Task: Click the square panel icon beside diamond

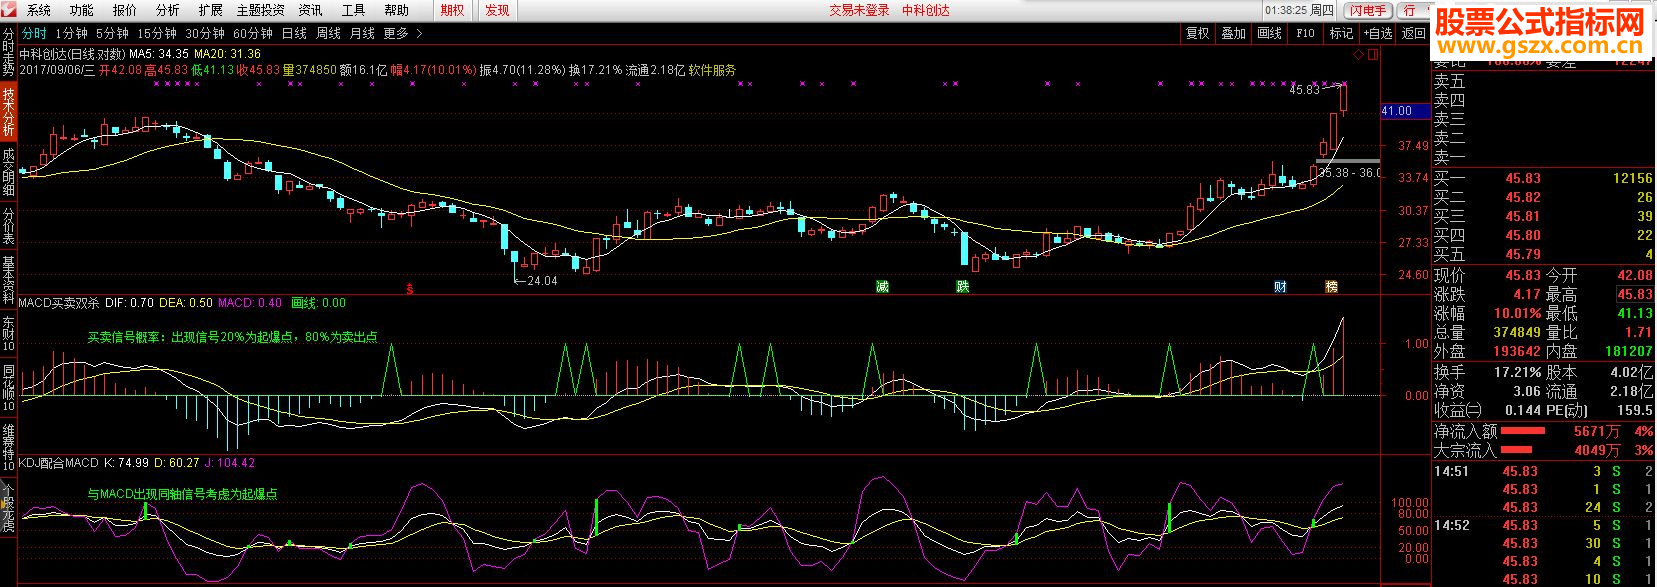Action: [x=1373, y=53]
